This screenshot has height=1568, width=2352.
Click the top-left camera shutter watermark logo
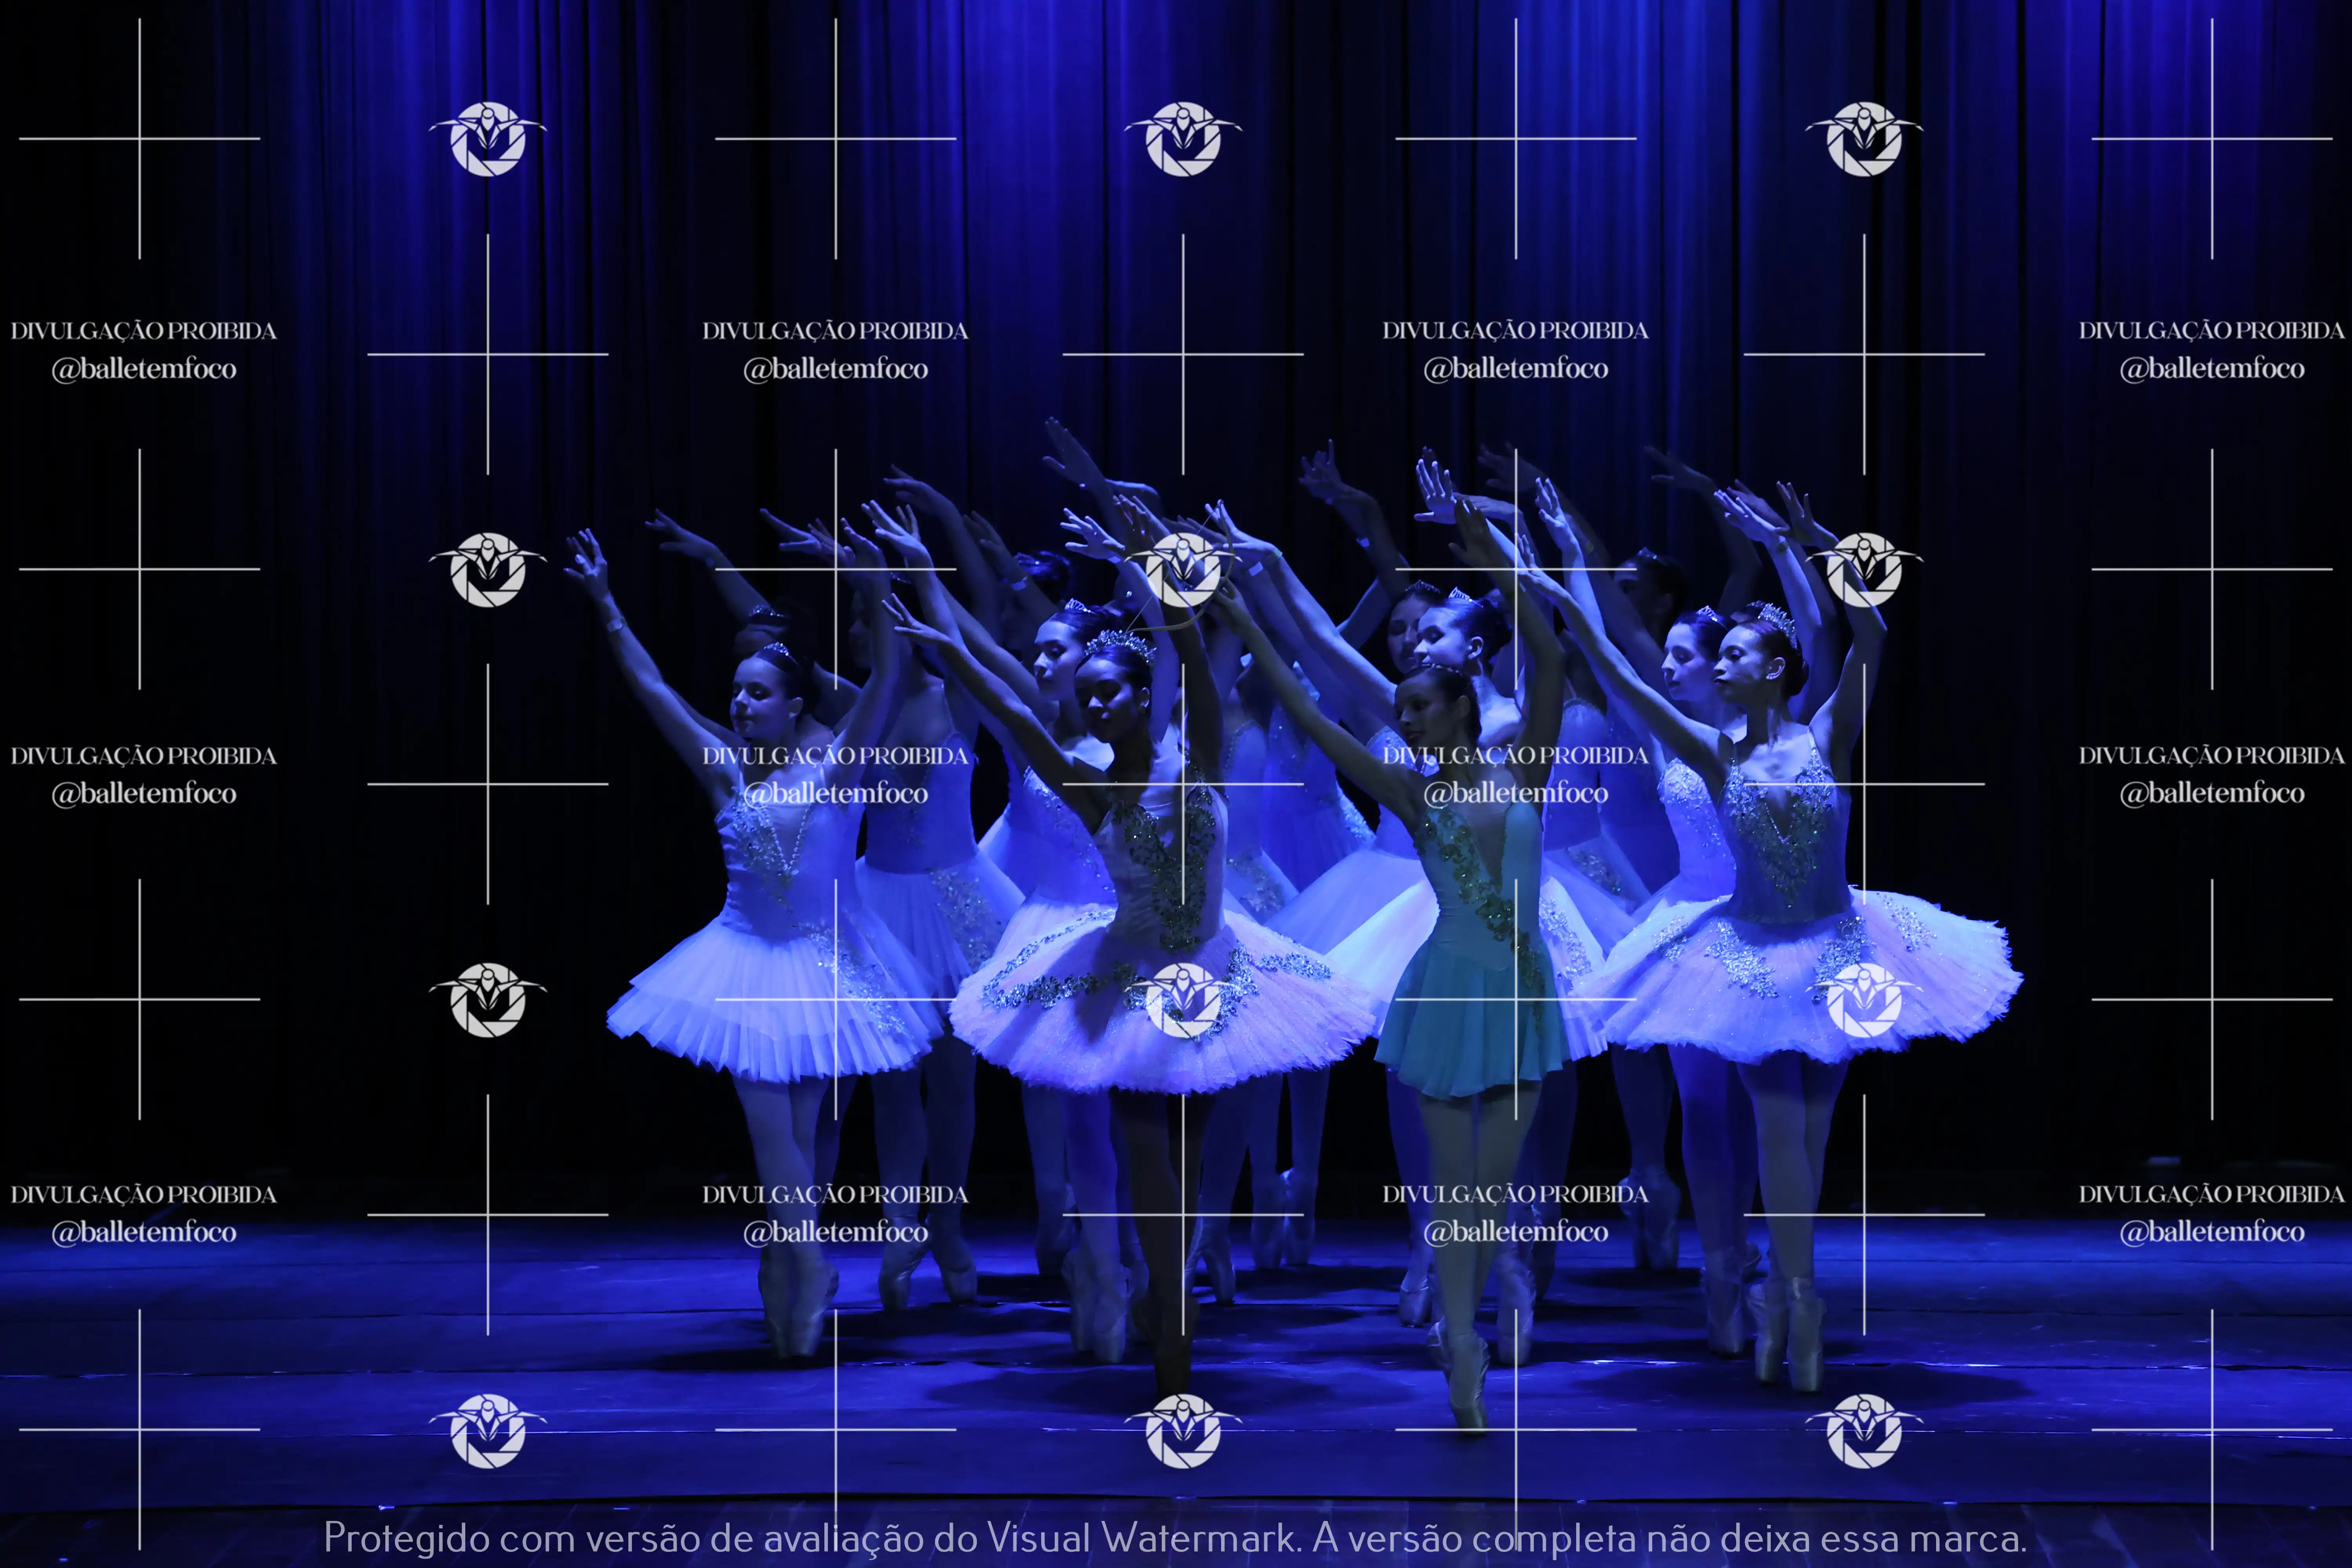488,140
